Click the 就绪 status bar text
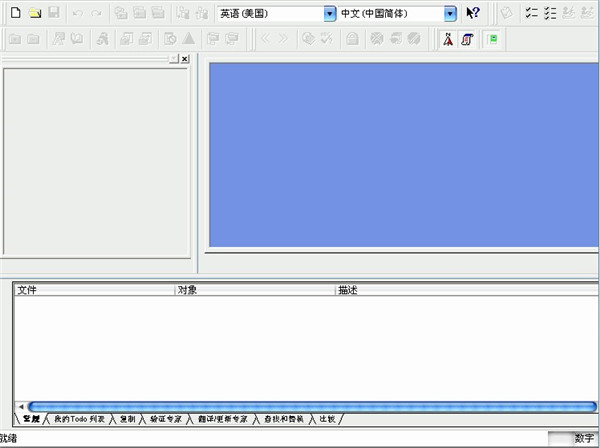The image size is (600, 448). (x=8, y=438)
